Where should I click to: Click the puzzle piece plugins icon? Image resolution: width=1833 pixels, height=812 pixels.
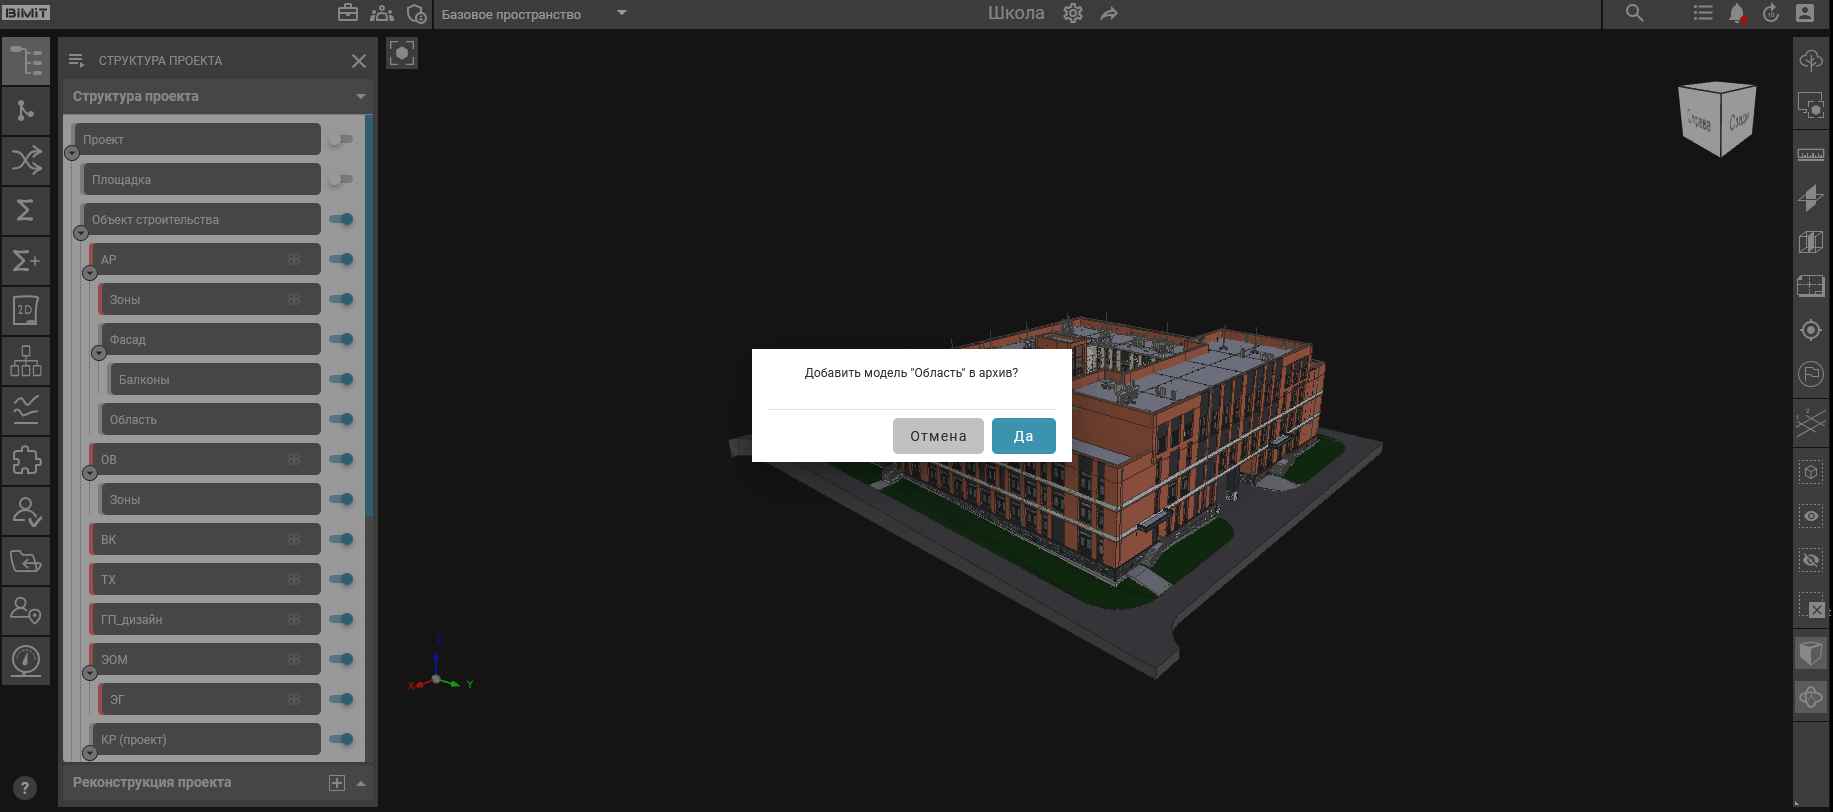(x=26, y=460)
